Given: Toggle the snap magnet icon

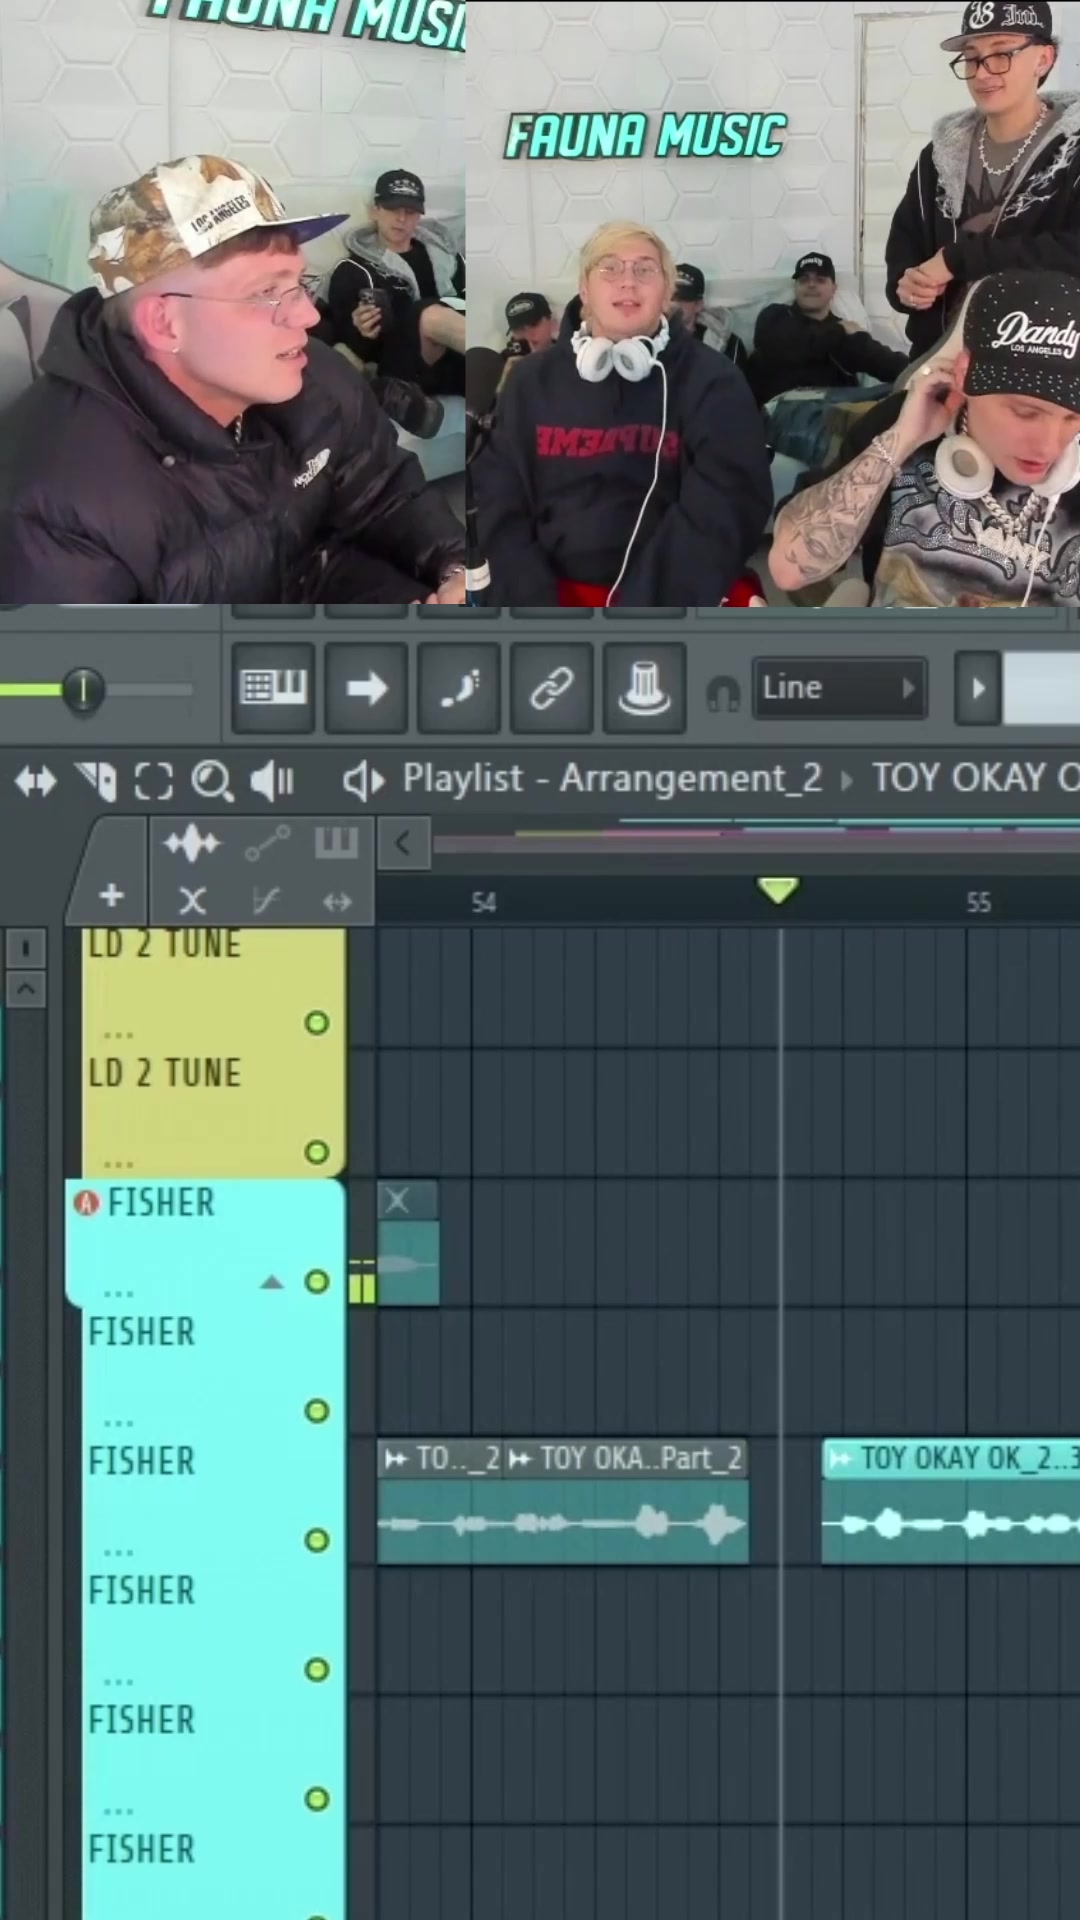Looking at the screenshot, I should tap(722, 691).
